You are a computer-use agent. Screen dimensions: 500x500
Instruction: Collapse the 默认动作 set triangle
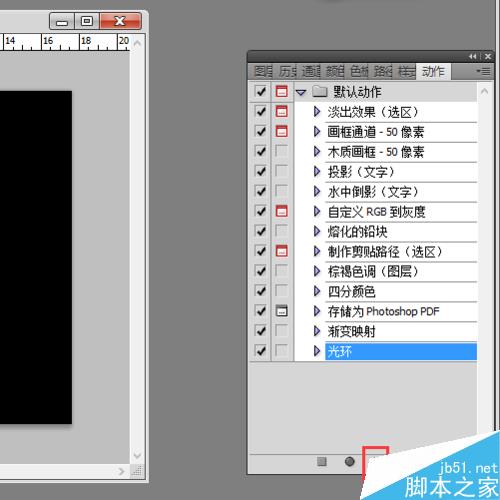[301, 92]
